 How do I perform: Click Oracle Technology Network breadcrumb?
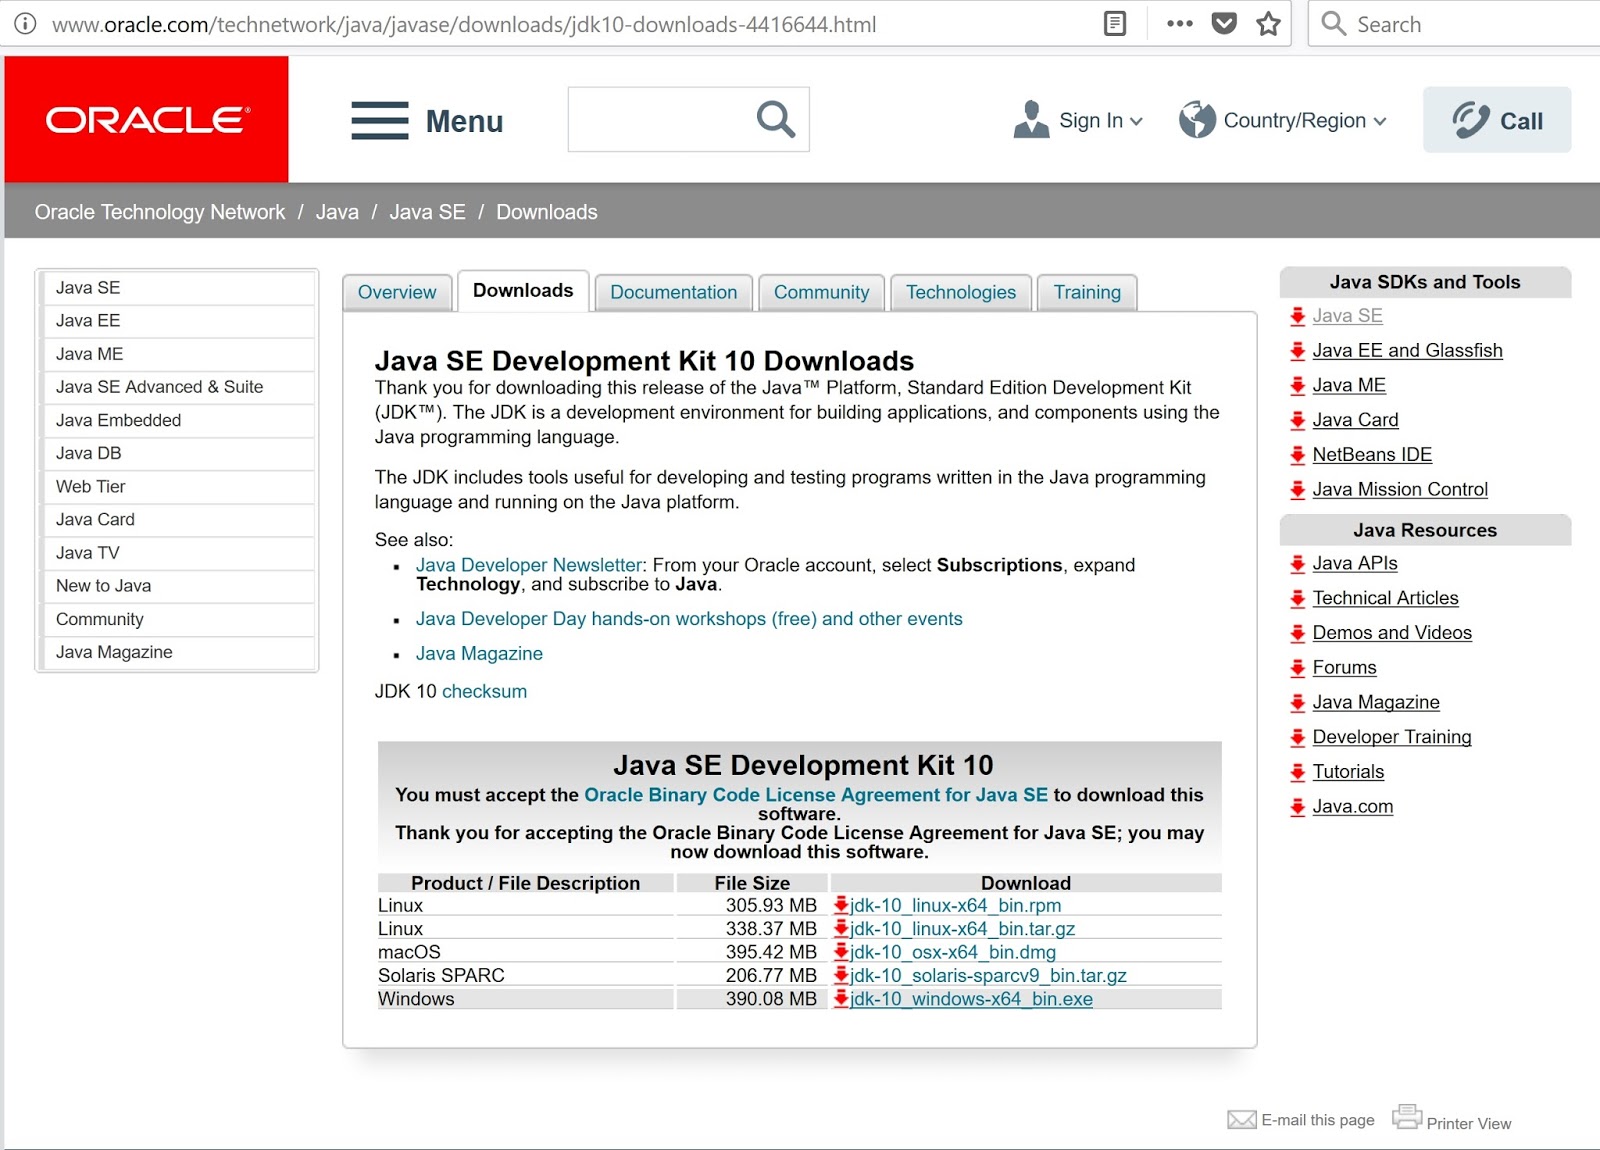(x=160, y=212)
